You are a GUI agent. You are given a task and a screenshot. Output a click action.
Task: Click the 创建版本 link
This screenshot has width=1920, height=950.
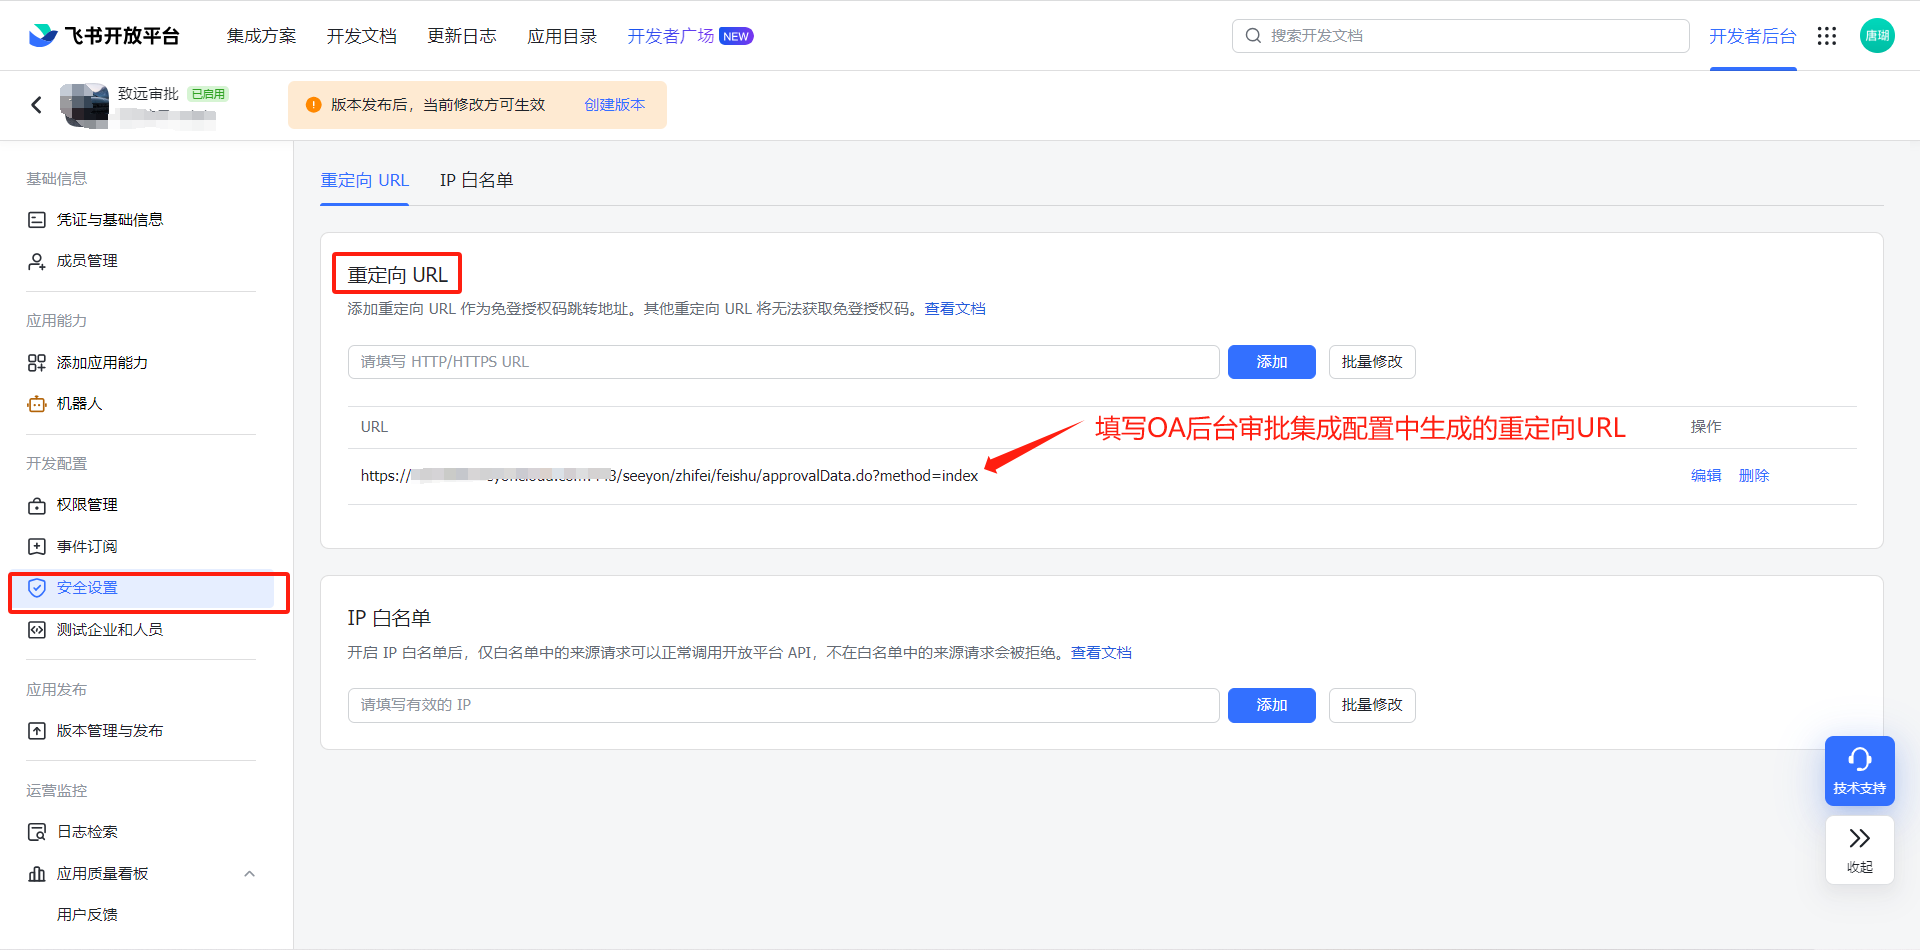[614, 104]
